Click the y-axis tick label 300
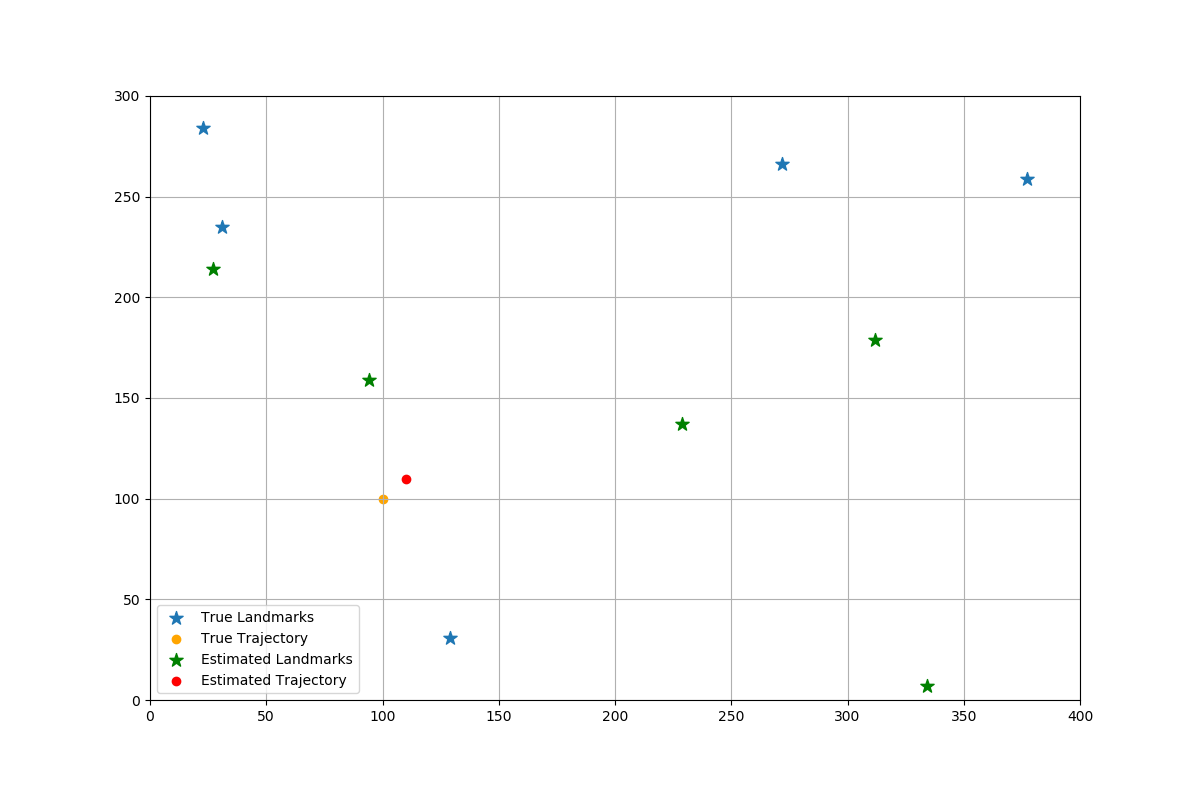The width and height of the screenshot is (1200, 800). point(127,97)
